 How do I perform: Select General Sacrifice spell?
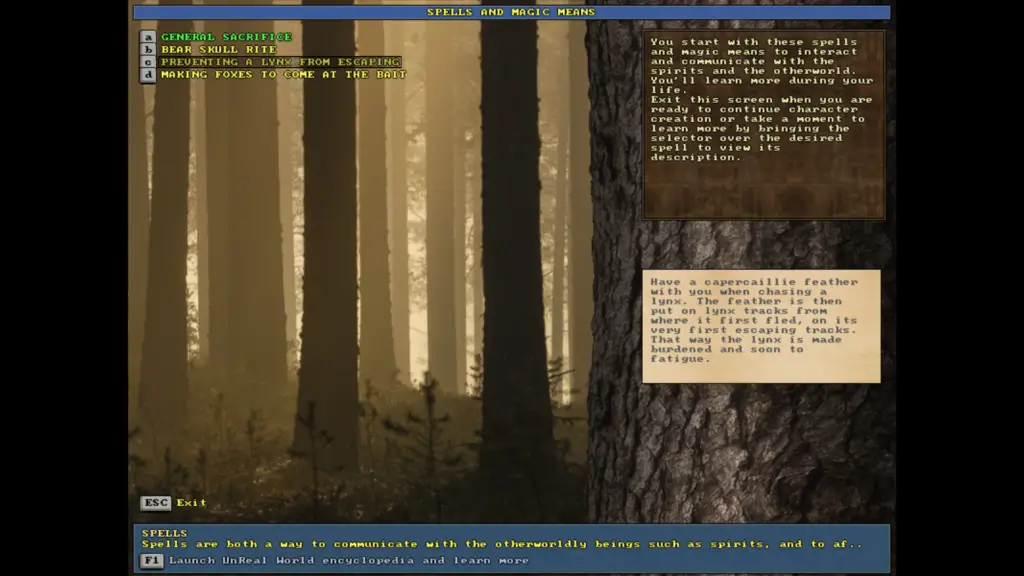[x=226, y=37]
